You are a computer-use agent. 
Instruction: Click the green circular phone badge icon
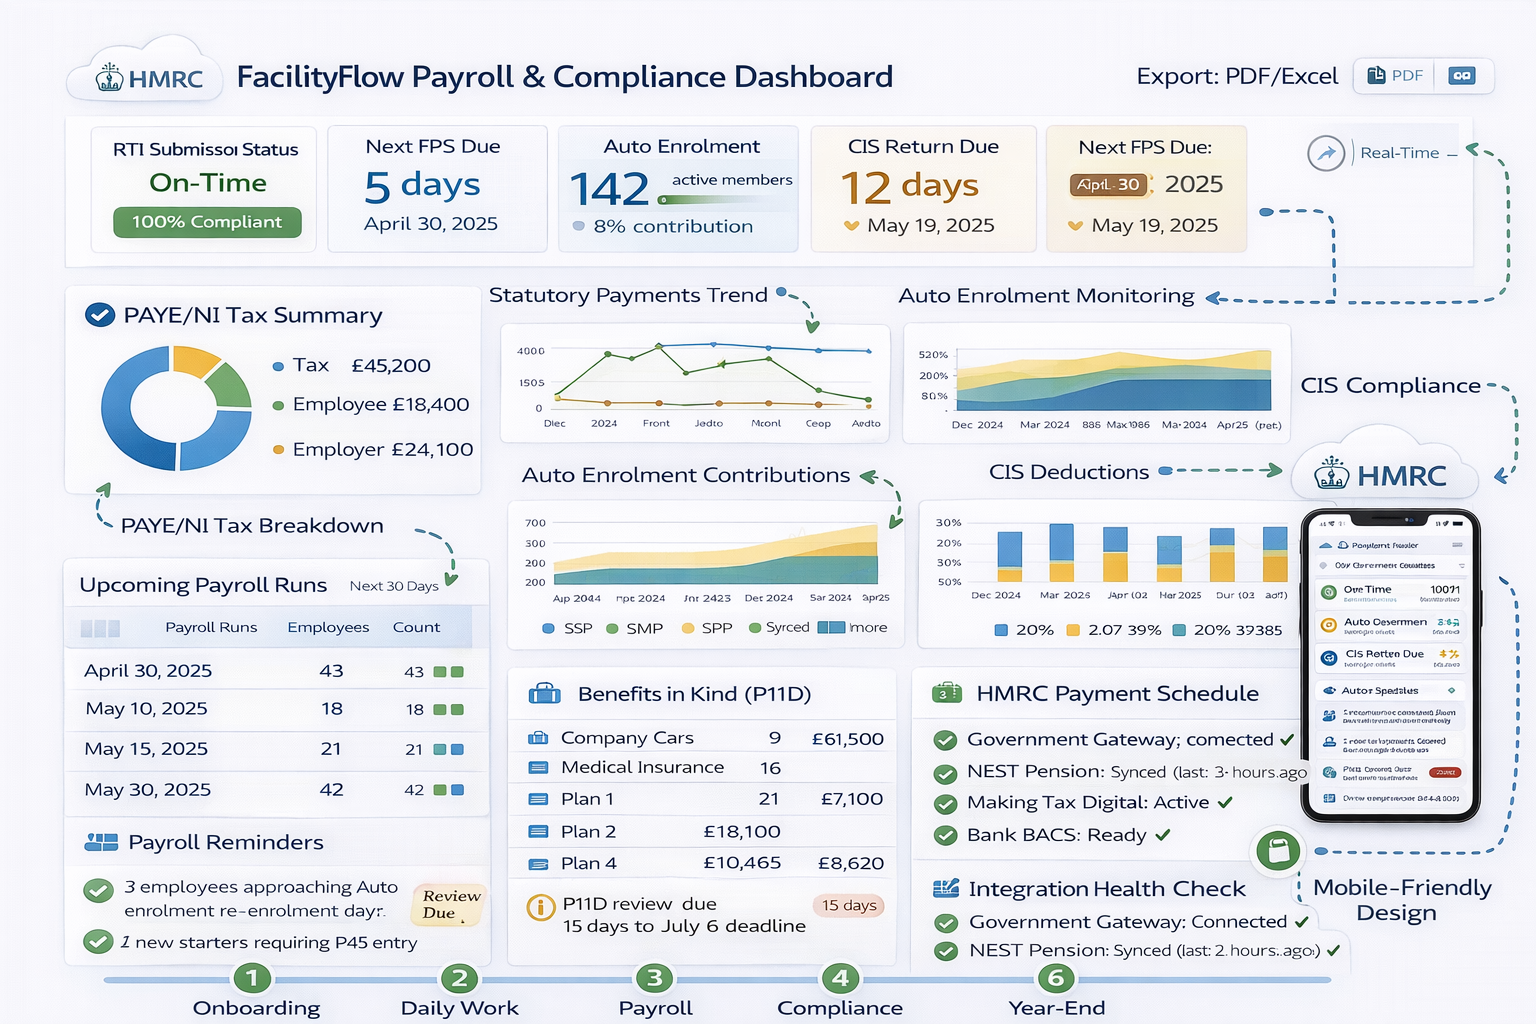(x=1277, y=851)
